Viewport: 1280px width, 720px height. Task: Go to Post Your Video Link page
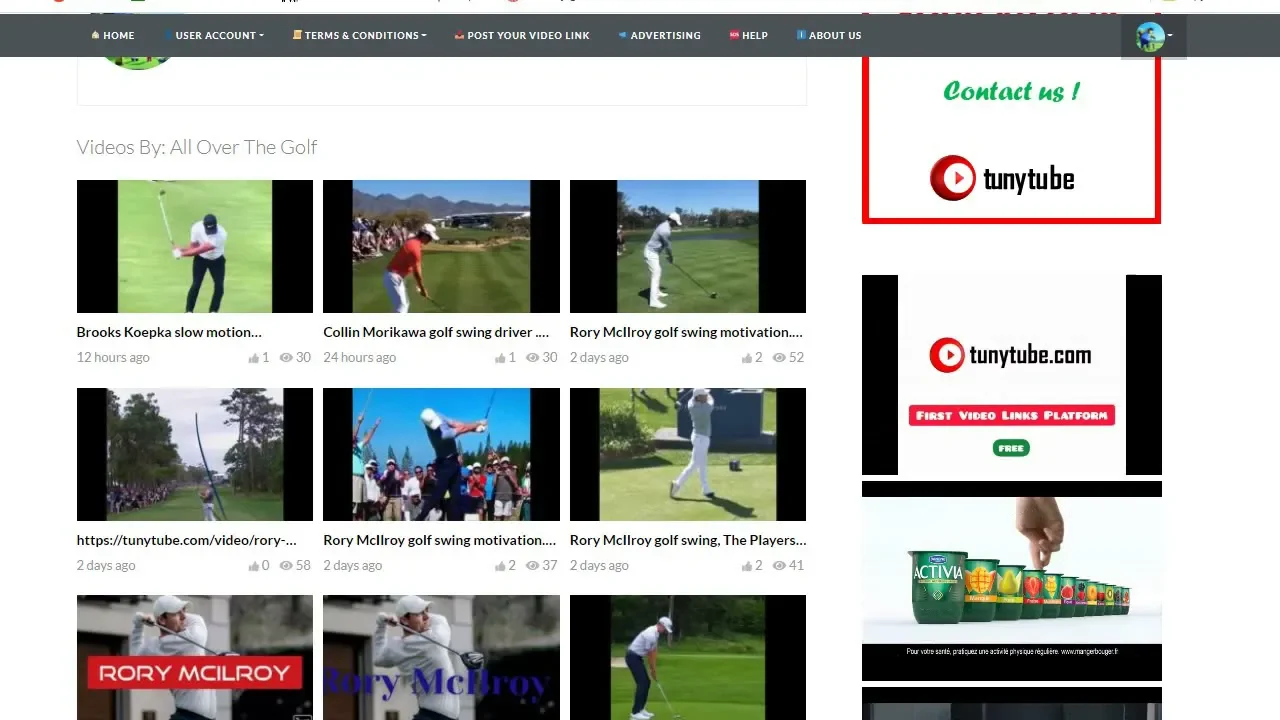tap(527, 35)
